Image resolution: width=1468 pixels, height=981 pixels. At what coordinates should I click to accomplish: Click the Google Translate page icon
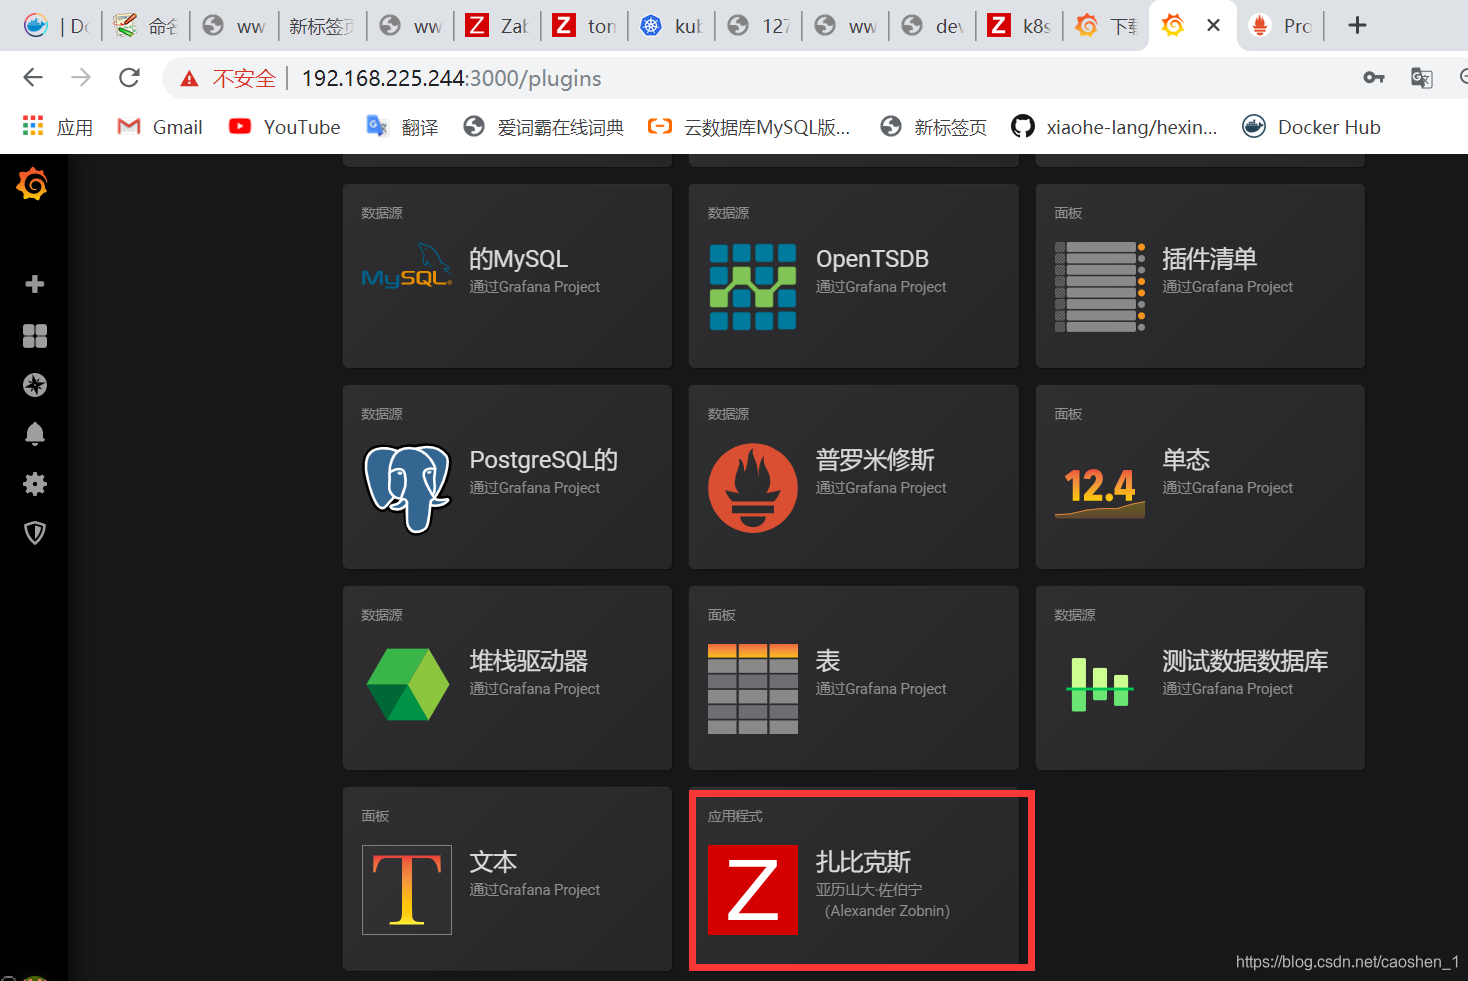tap(1421, 78)
